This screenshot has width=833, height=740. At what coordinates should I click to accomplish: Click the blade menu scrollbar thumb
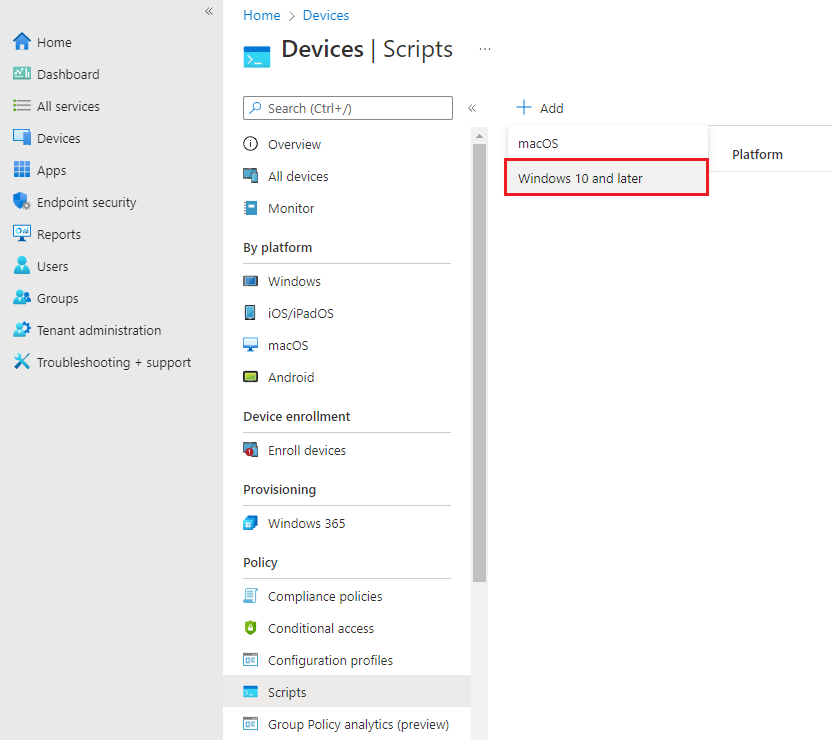(x=479, y=363)
